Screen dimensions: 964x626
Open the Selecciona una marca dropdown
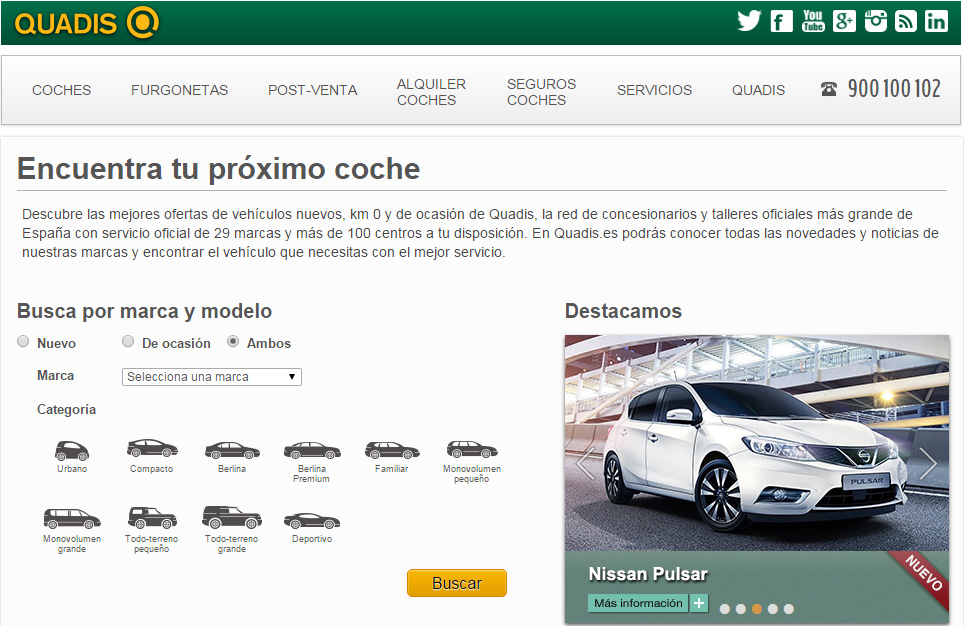point(211,376)
